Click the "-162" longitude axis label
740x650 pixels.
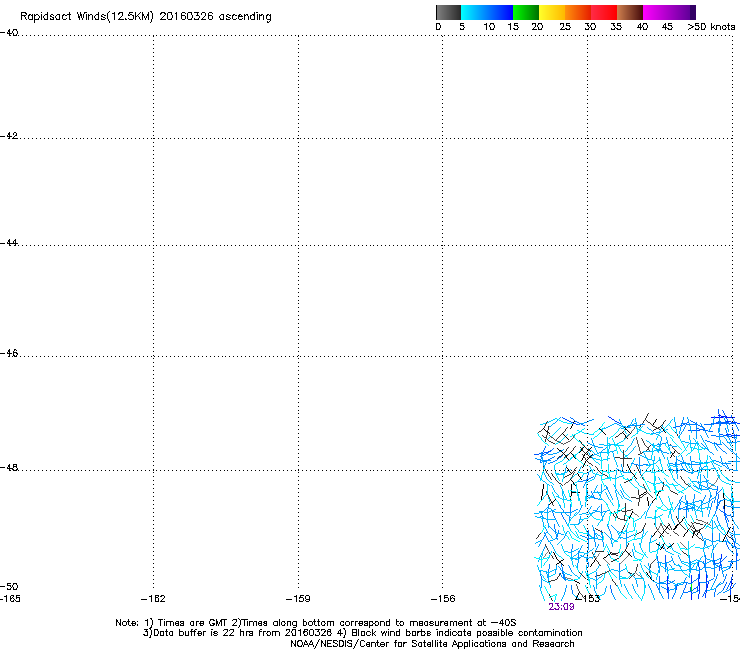(x=153, y=599)
